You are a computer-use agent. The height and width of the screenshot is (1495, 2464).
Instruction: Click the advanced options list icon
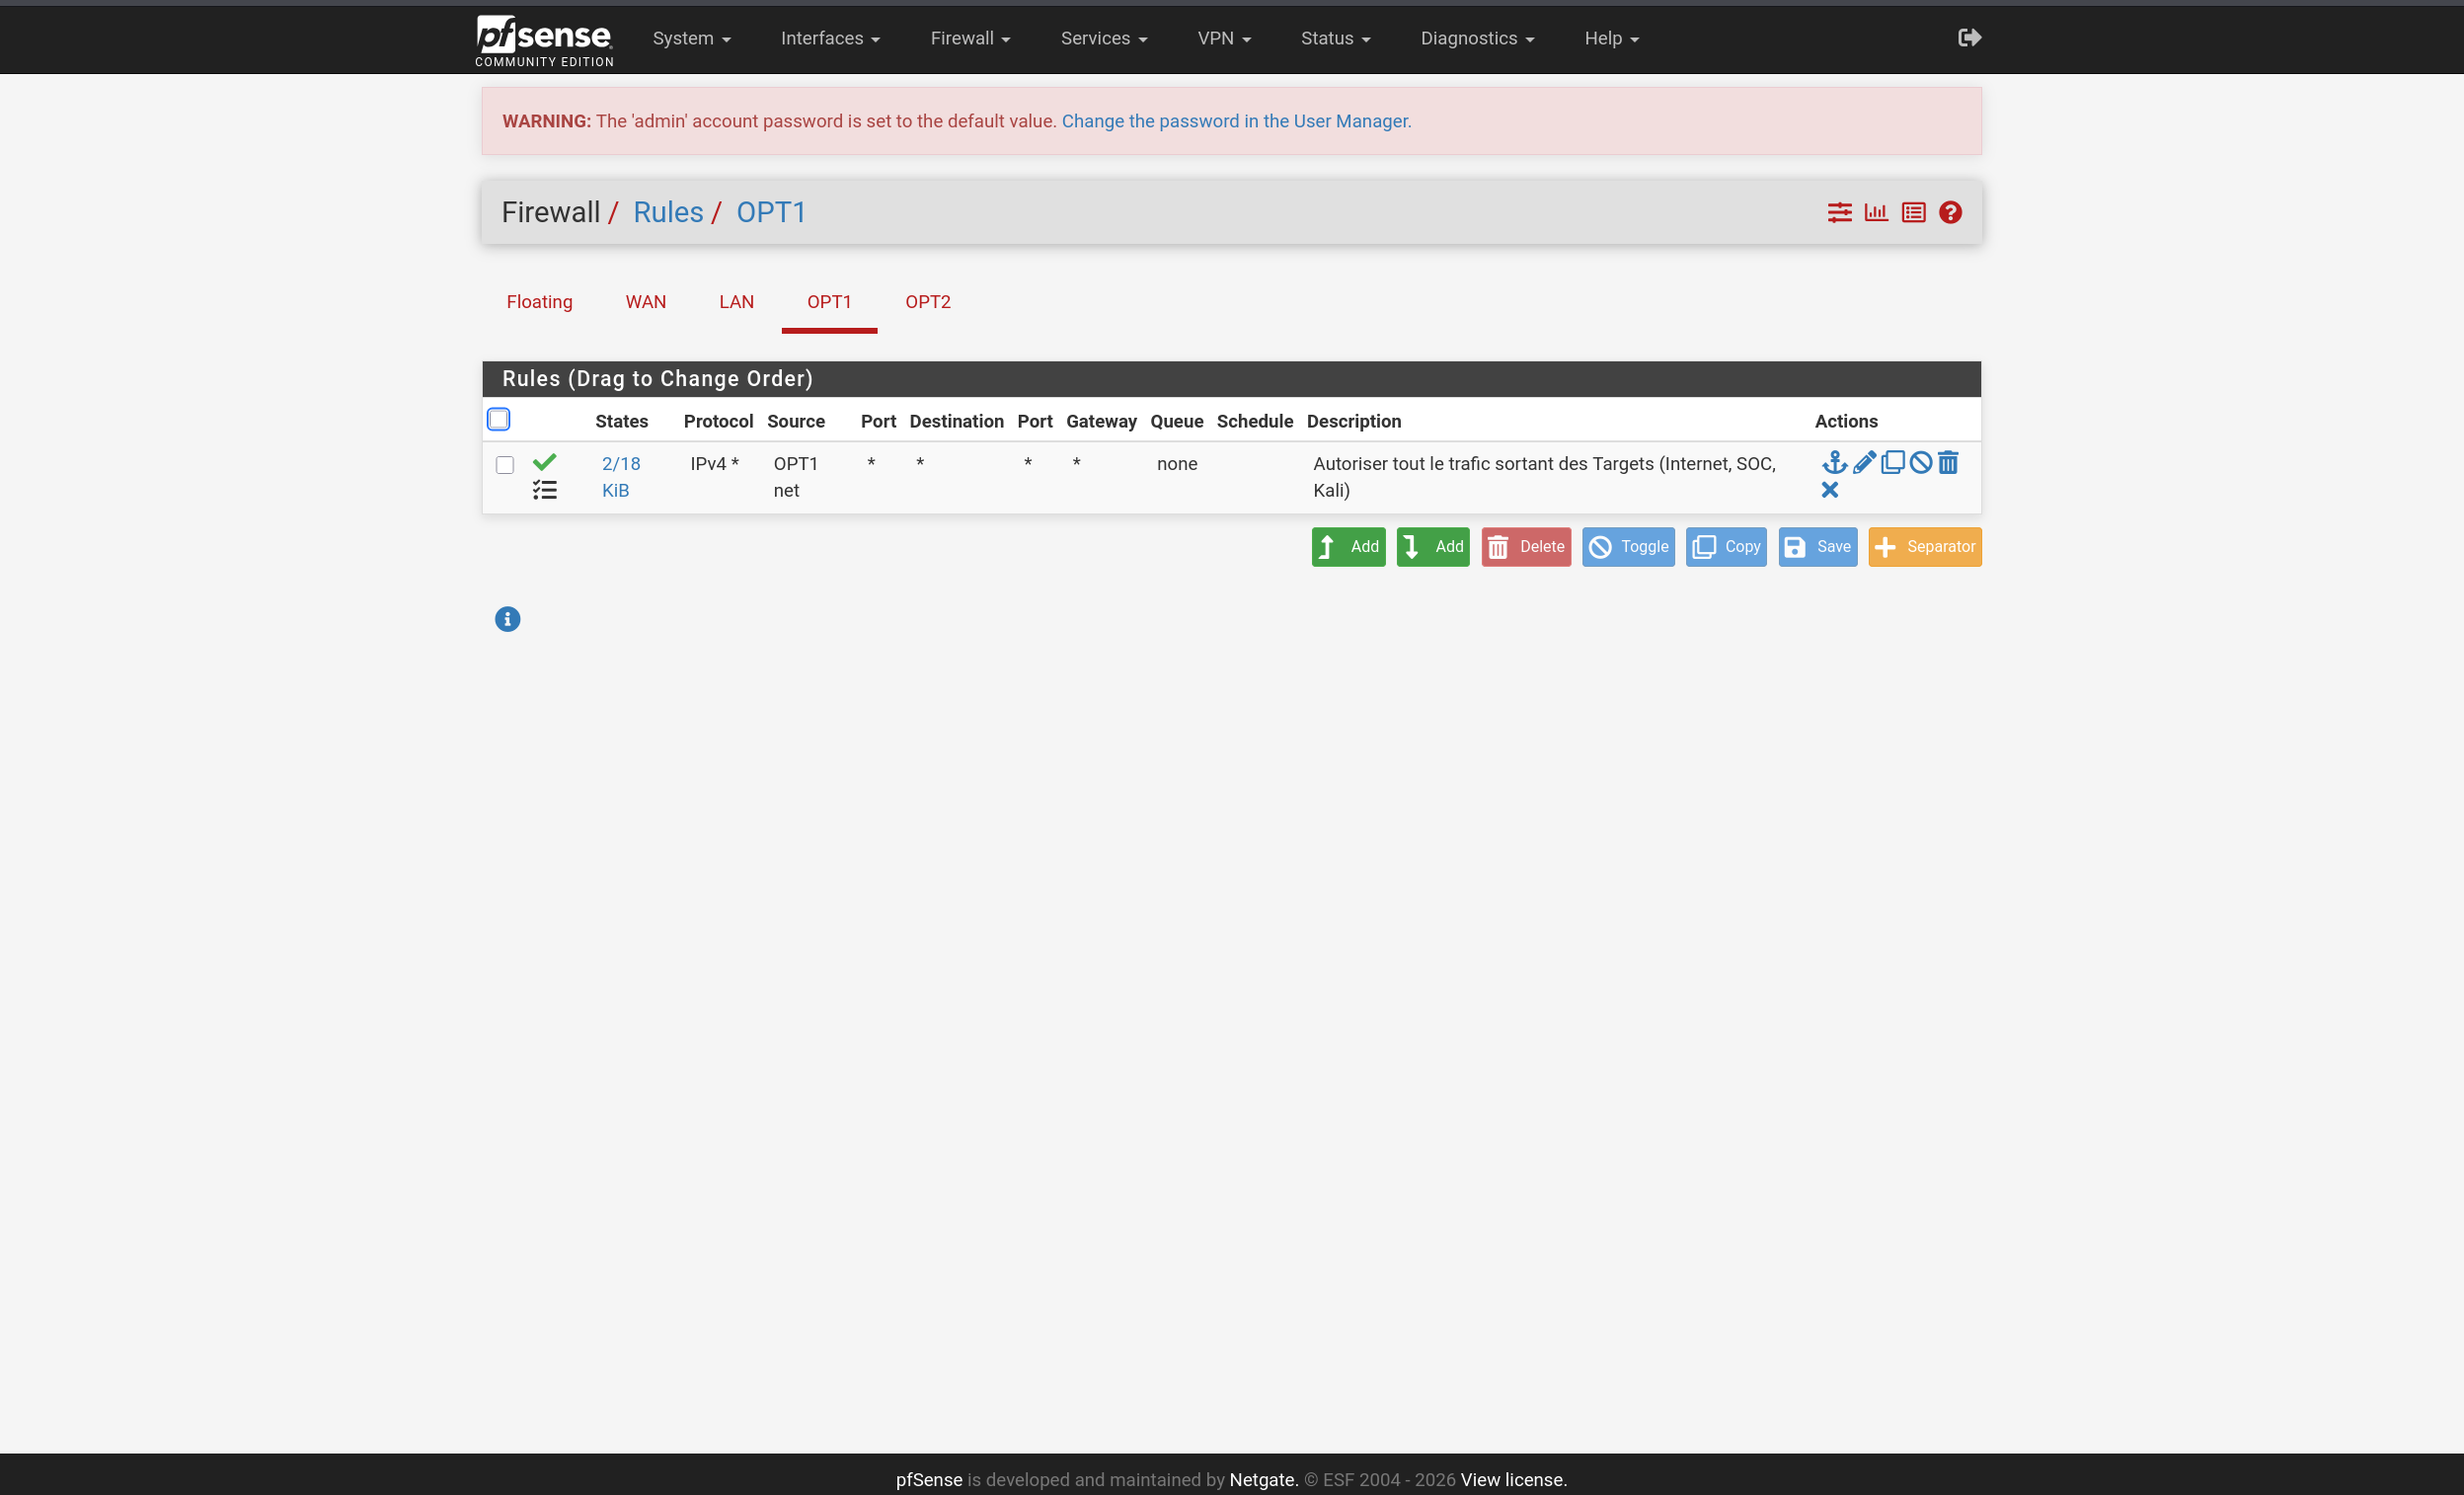pos(545,490)
